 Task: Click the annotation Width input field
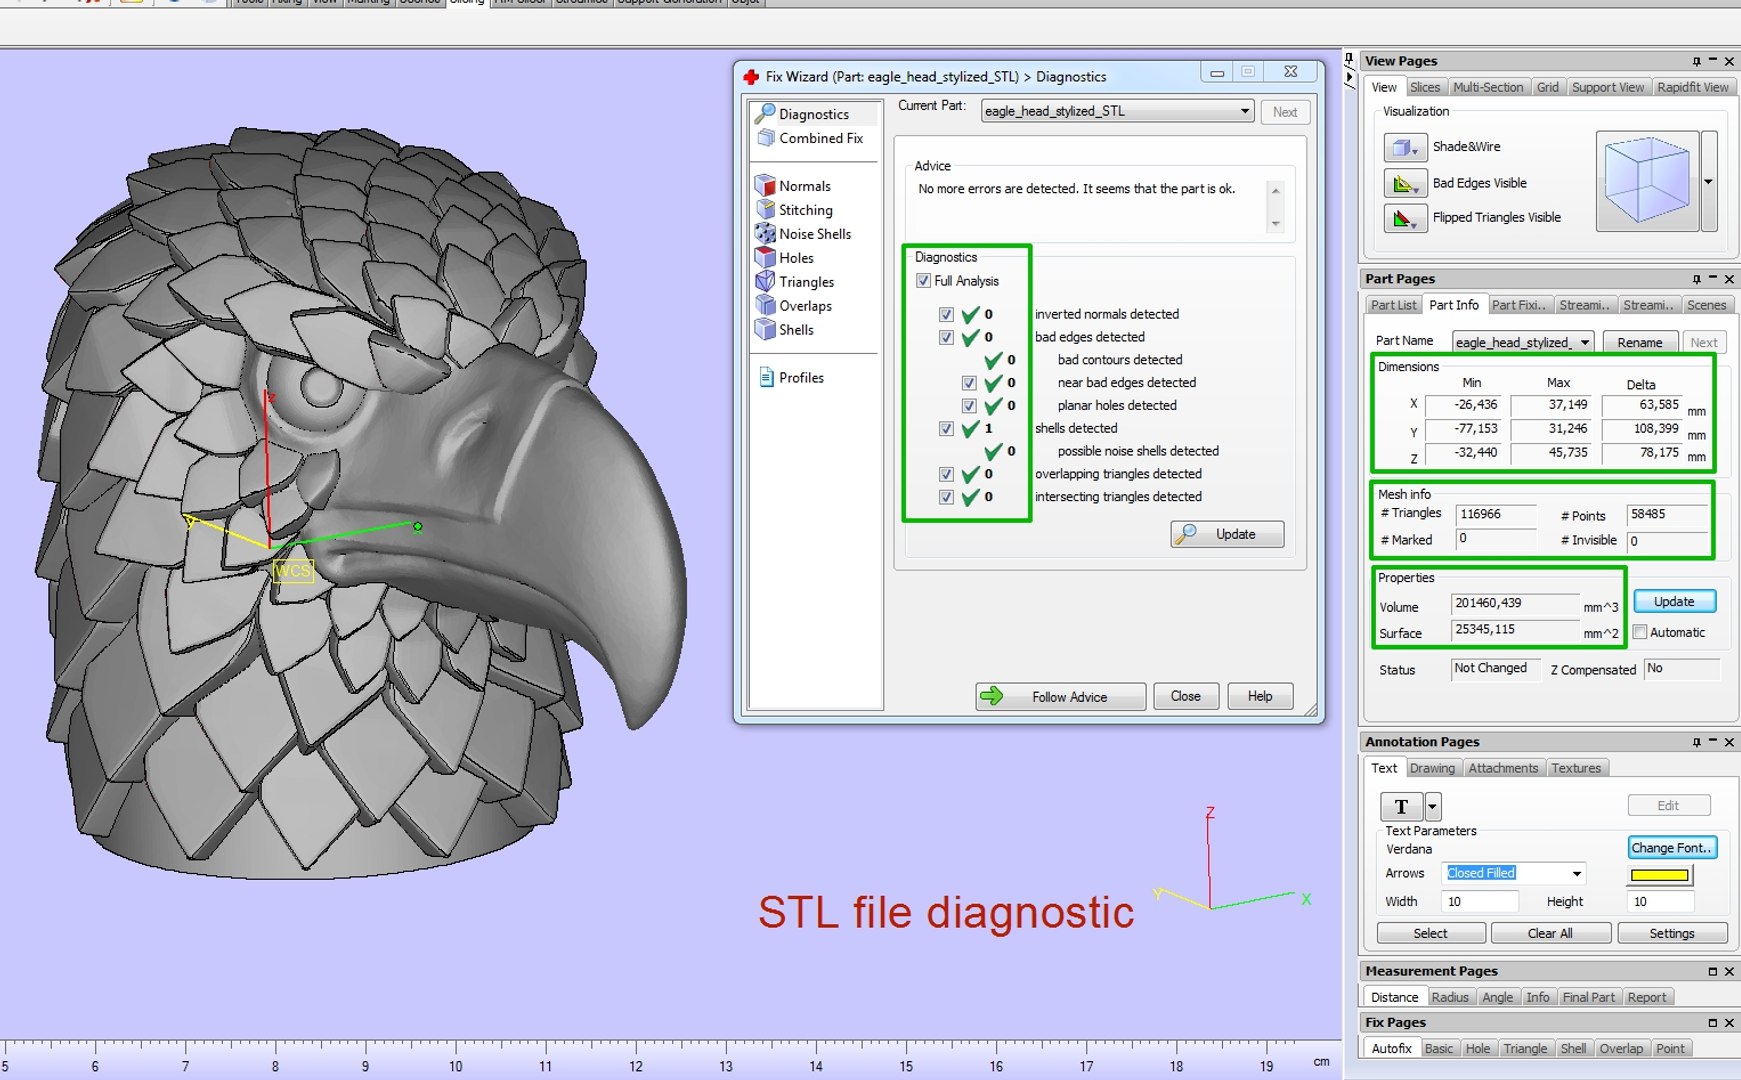click(1480, 901)
